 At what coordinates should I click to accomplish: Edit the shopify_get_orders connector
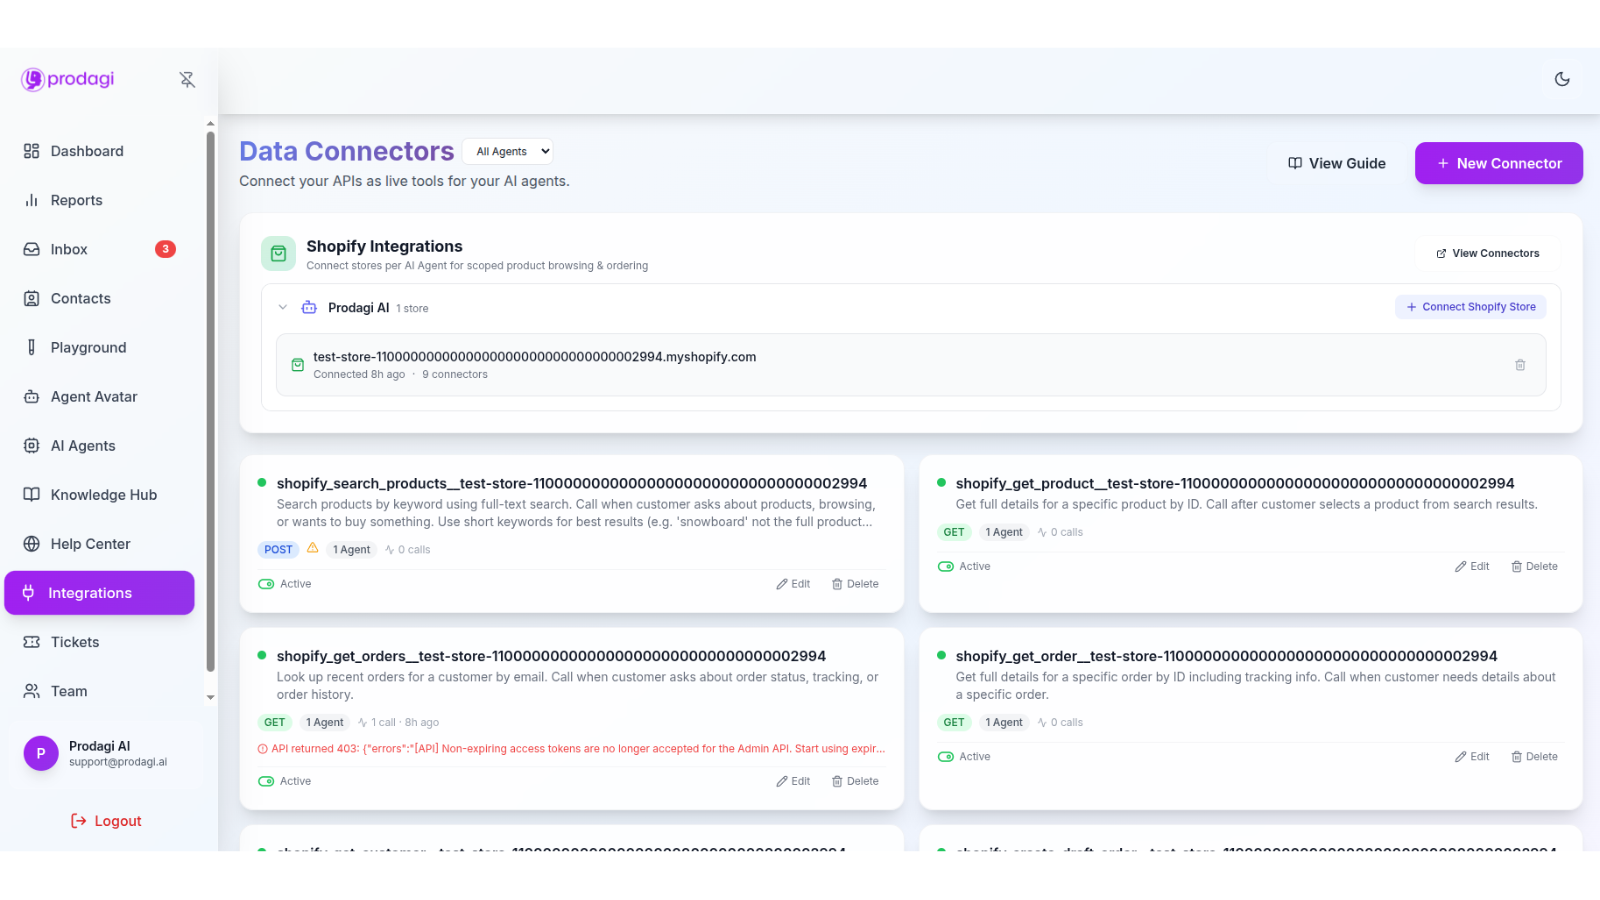point(793,781)
